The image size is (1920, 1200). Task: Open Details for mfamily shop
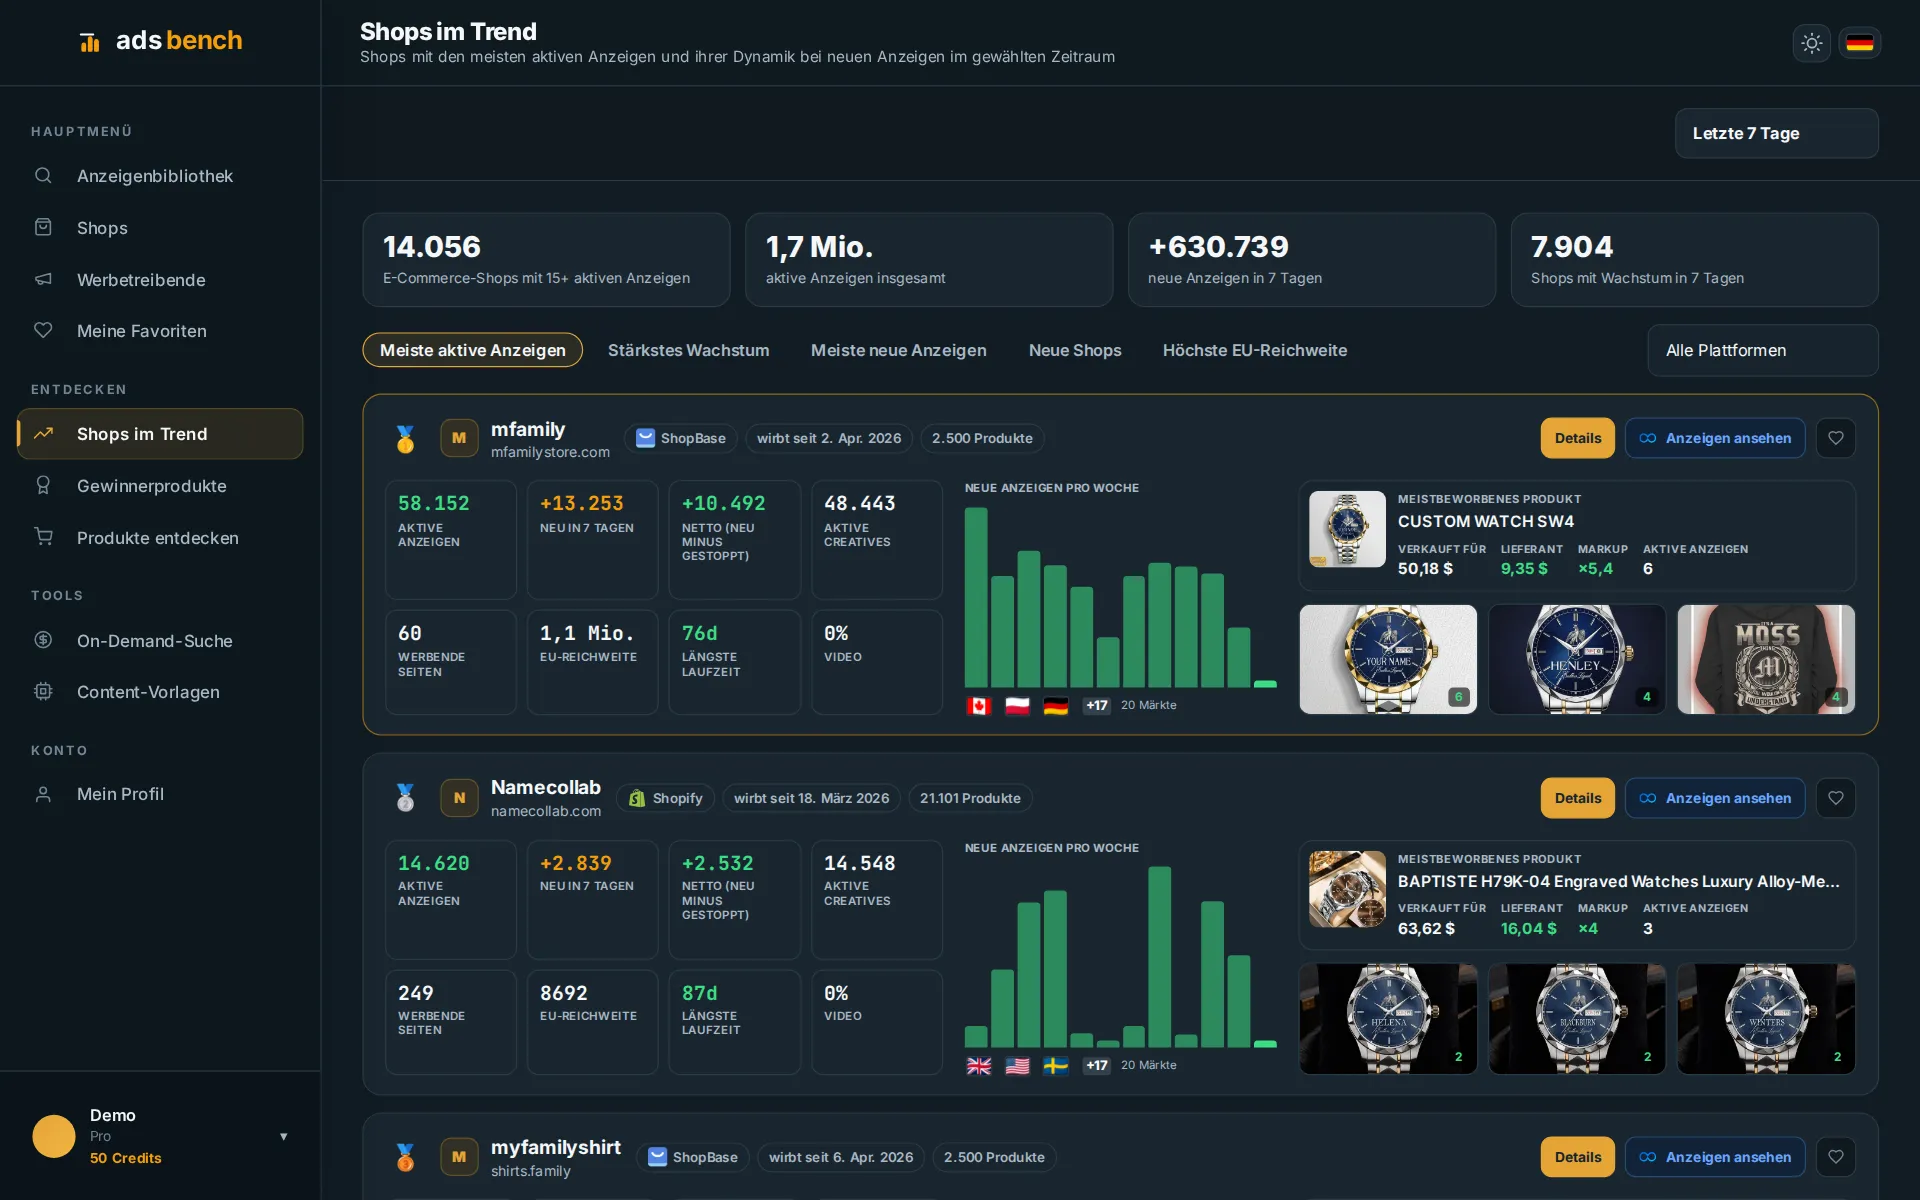coord(1577,438)
